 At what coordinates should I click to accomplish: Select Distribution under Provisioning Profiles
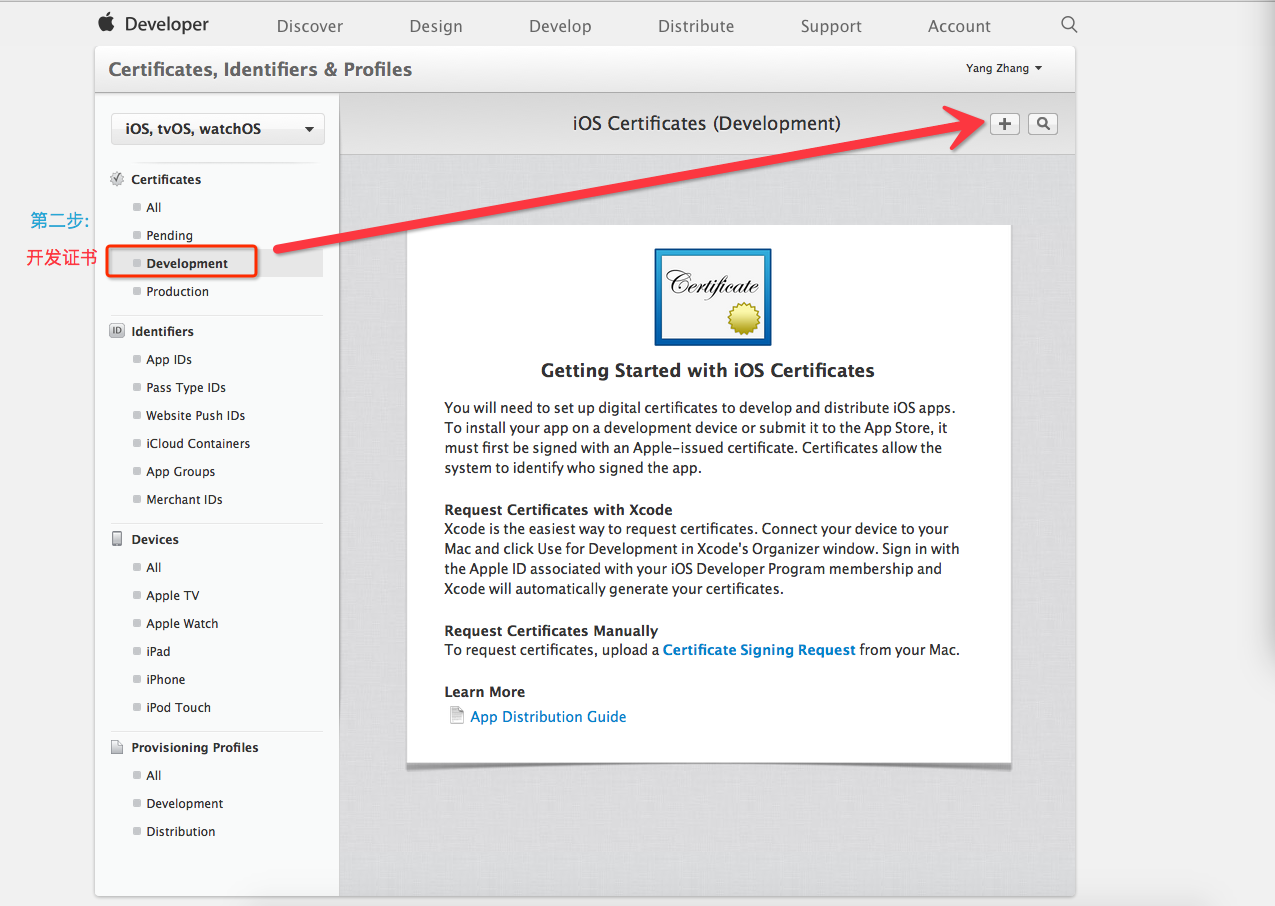coord(180,831)
